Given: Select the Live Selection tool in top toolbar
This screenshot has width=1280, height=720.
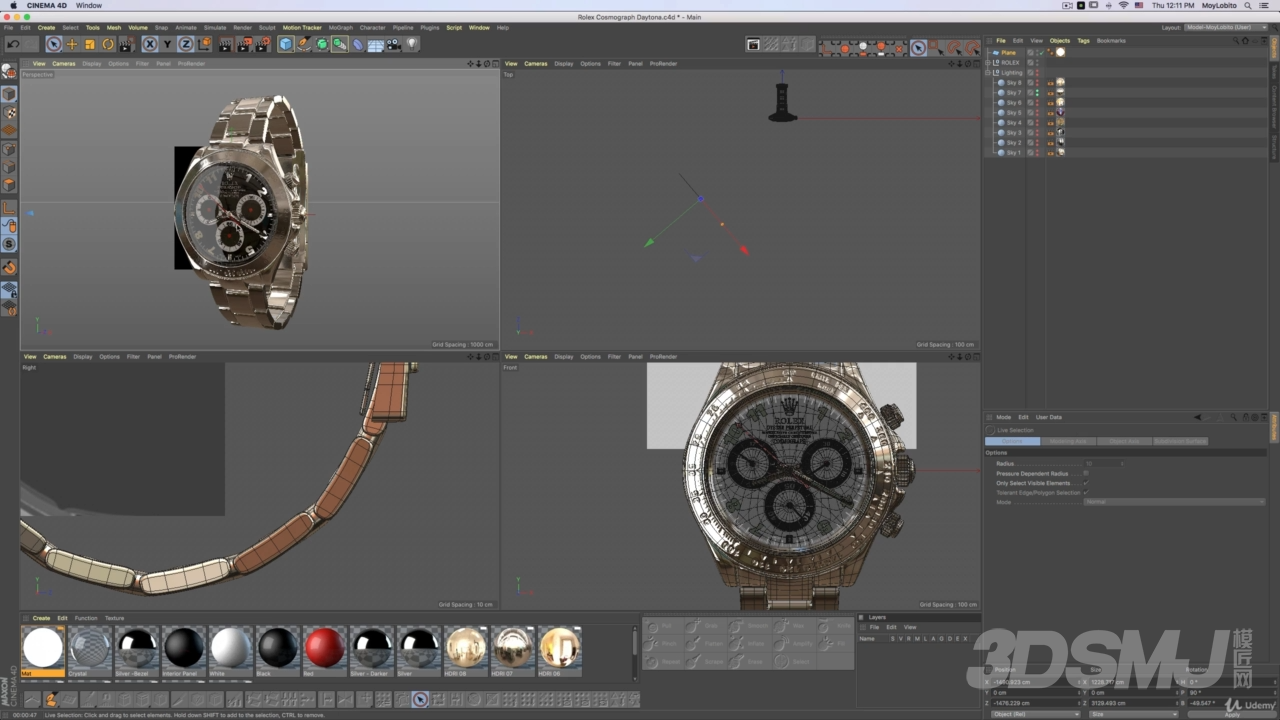Looking at the screenshot, I should tap(54, 44).
